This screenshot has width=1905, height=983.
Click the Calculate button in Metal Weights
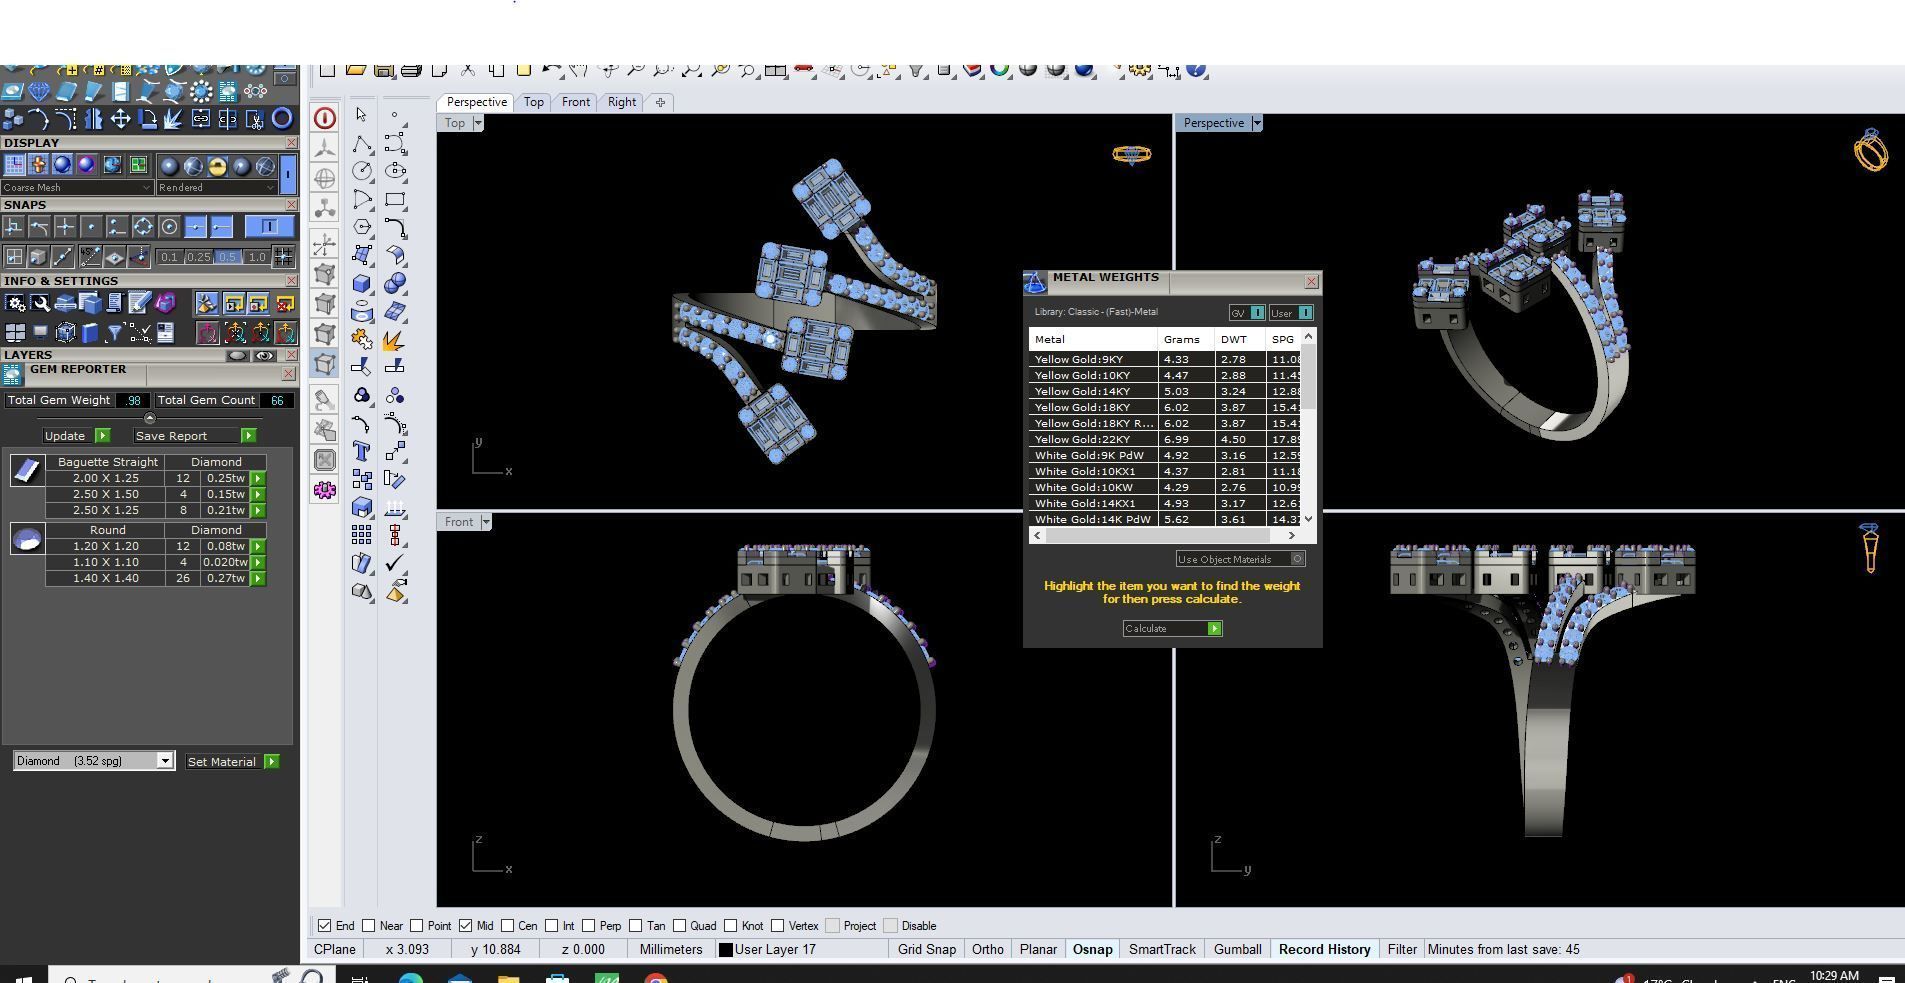pyautogui.click(x=1172, y=628)
